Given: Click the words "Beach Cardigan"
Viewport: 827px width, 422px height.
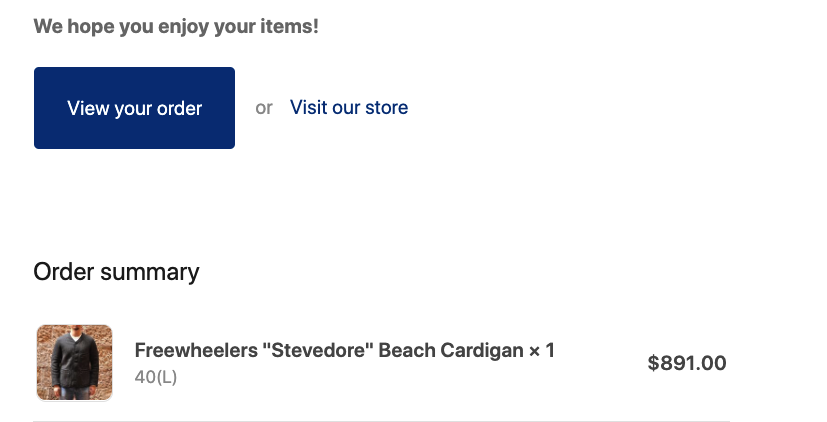Looking at the screenshot, I should 451,350.
